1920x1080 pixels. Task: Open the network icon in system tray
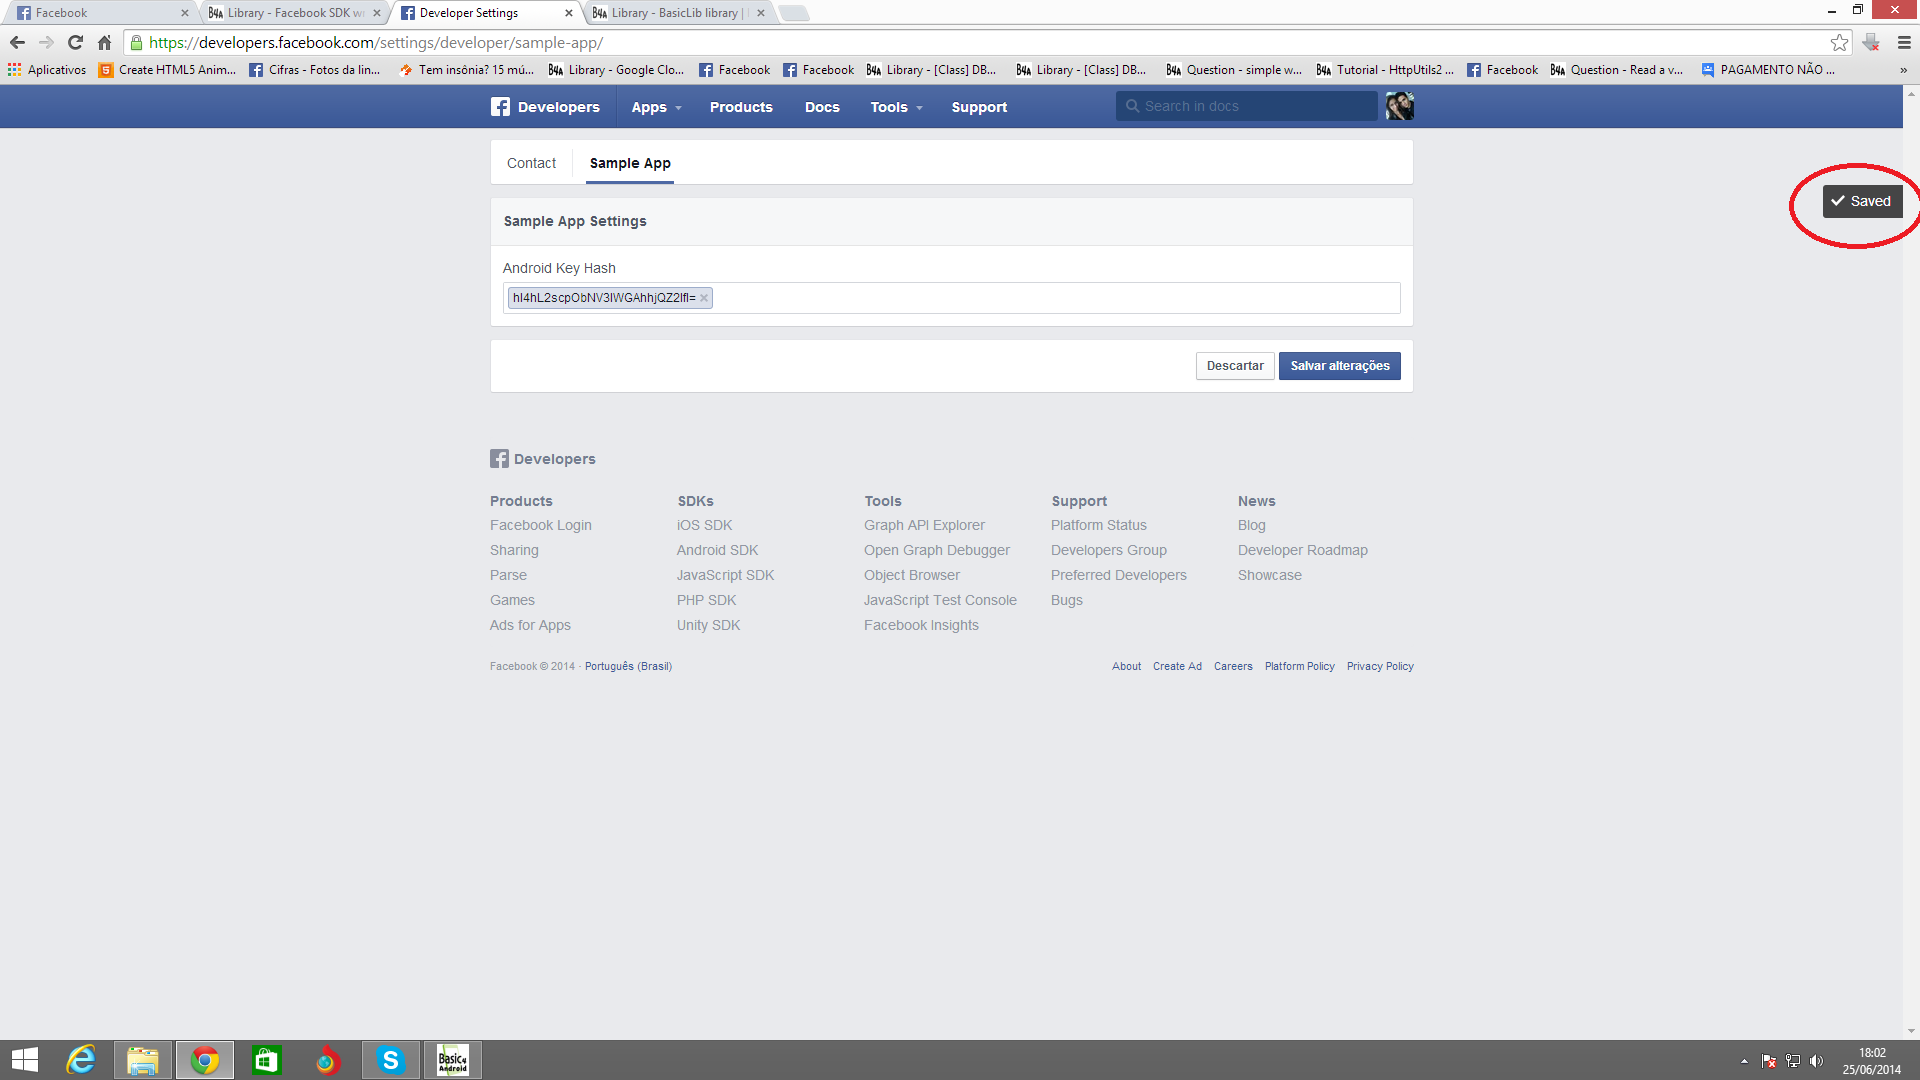click(x=1793, y=1061)
